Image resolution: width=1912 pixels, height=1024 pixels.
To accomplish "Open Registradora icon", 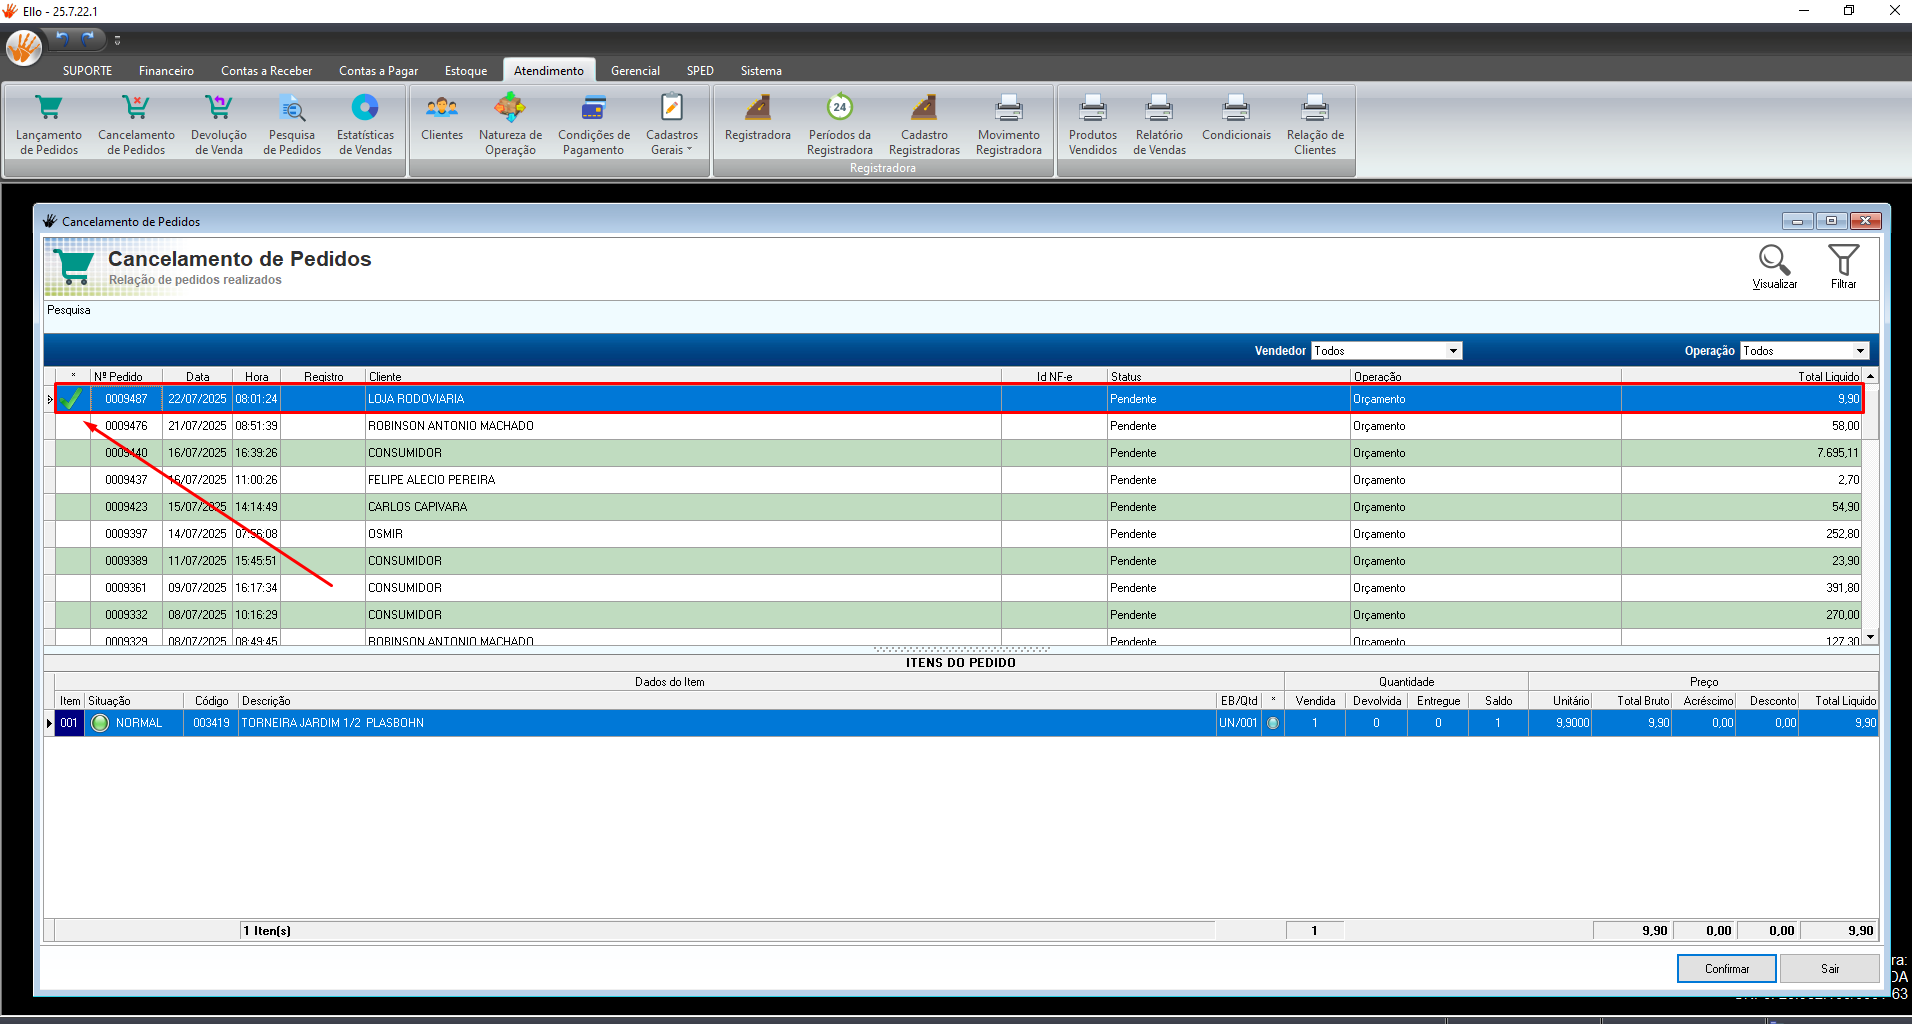I will click(x=758, y=120).
